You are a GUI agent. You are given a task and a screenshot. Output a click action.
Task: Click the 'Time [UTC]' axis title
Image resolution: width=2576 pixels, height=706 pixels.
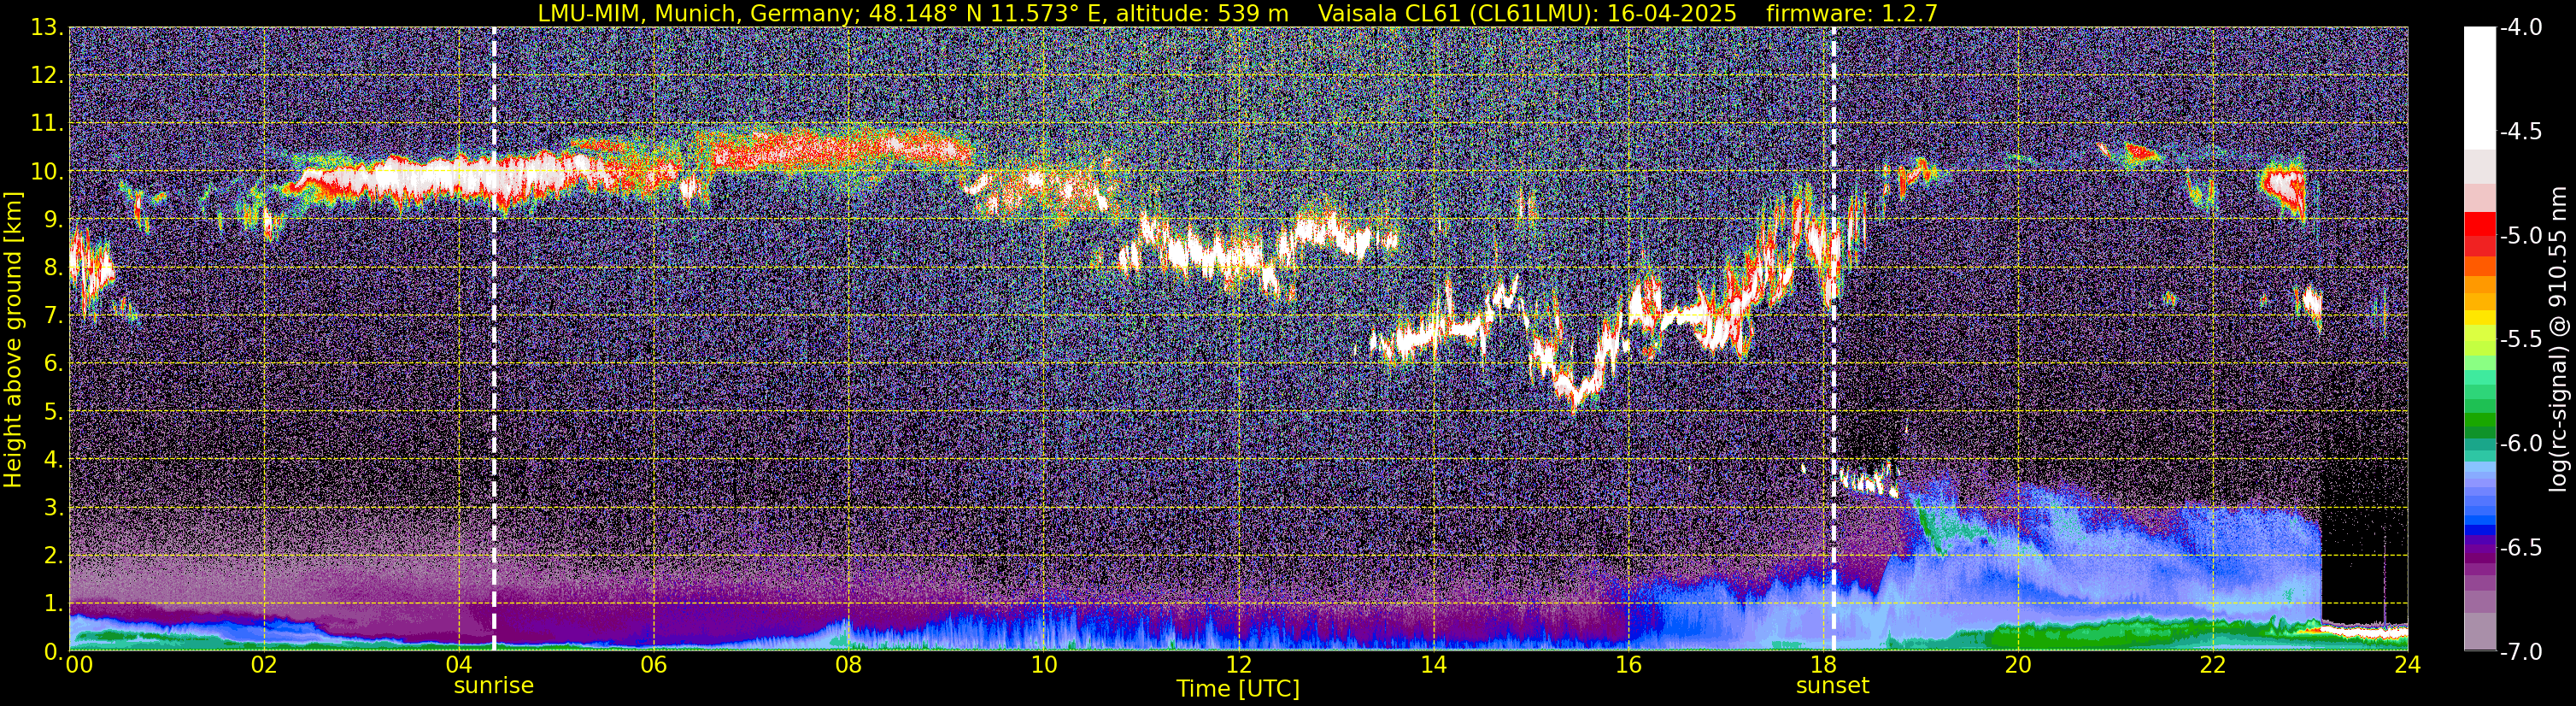(x=1238, y=689)
